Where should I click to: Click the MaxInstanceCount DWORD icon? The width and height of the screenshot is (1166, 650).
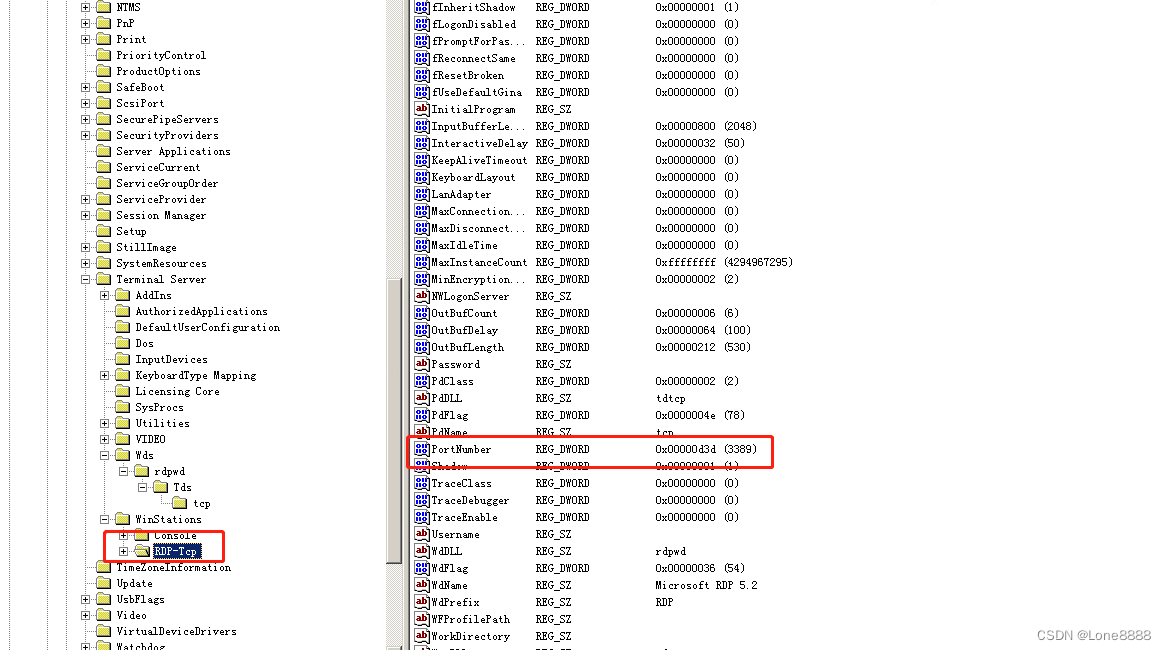tap(422, 263)
